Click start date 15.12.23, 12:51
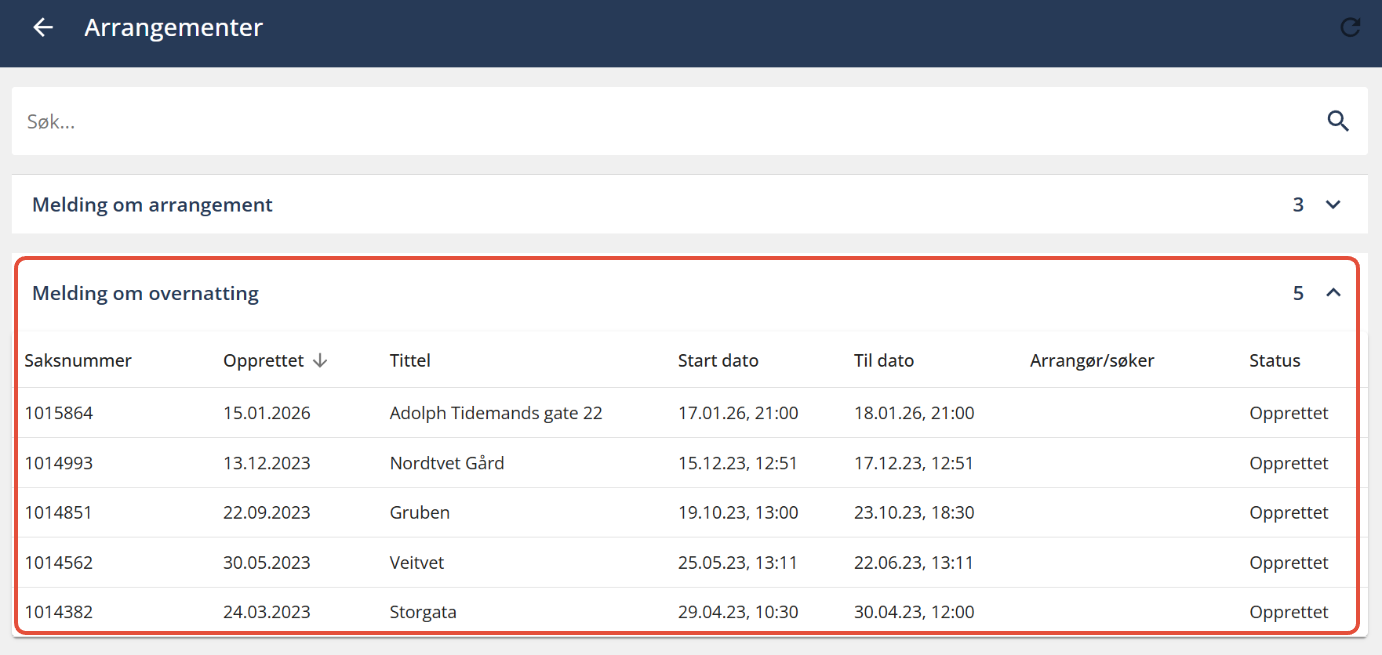This screenshot has width=1382, height=655. pos(738,463)
